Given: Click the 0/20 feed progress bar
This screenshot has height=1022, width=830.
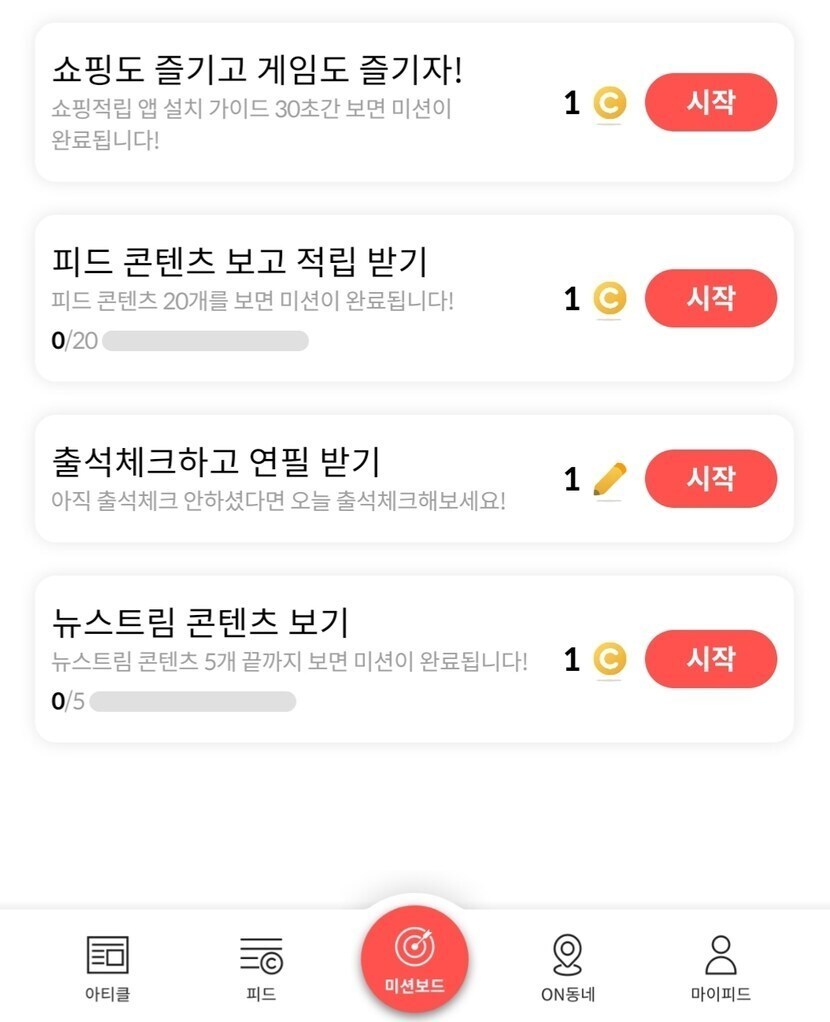Looking at the screenshot, I should coord(205,341).
